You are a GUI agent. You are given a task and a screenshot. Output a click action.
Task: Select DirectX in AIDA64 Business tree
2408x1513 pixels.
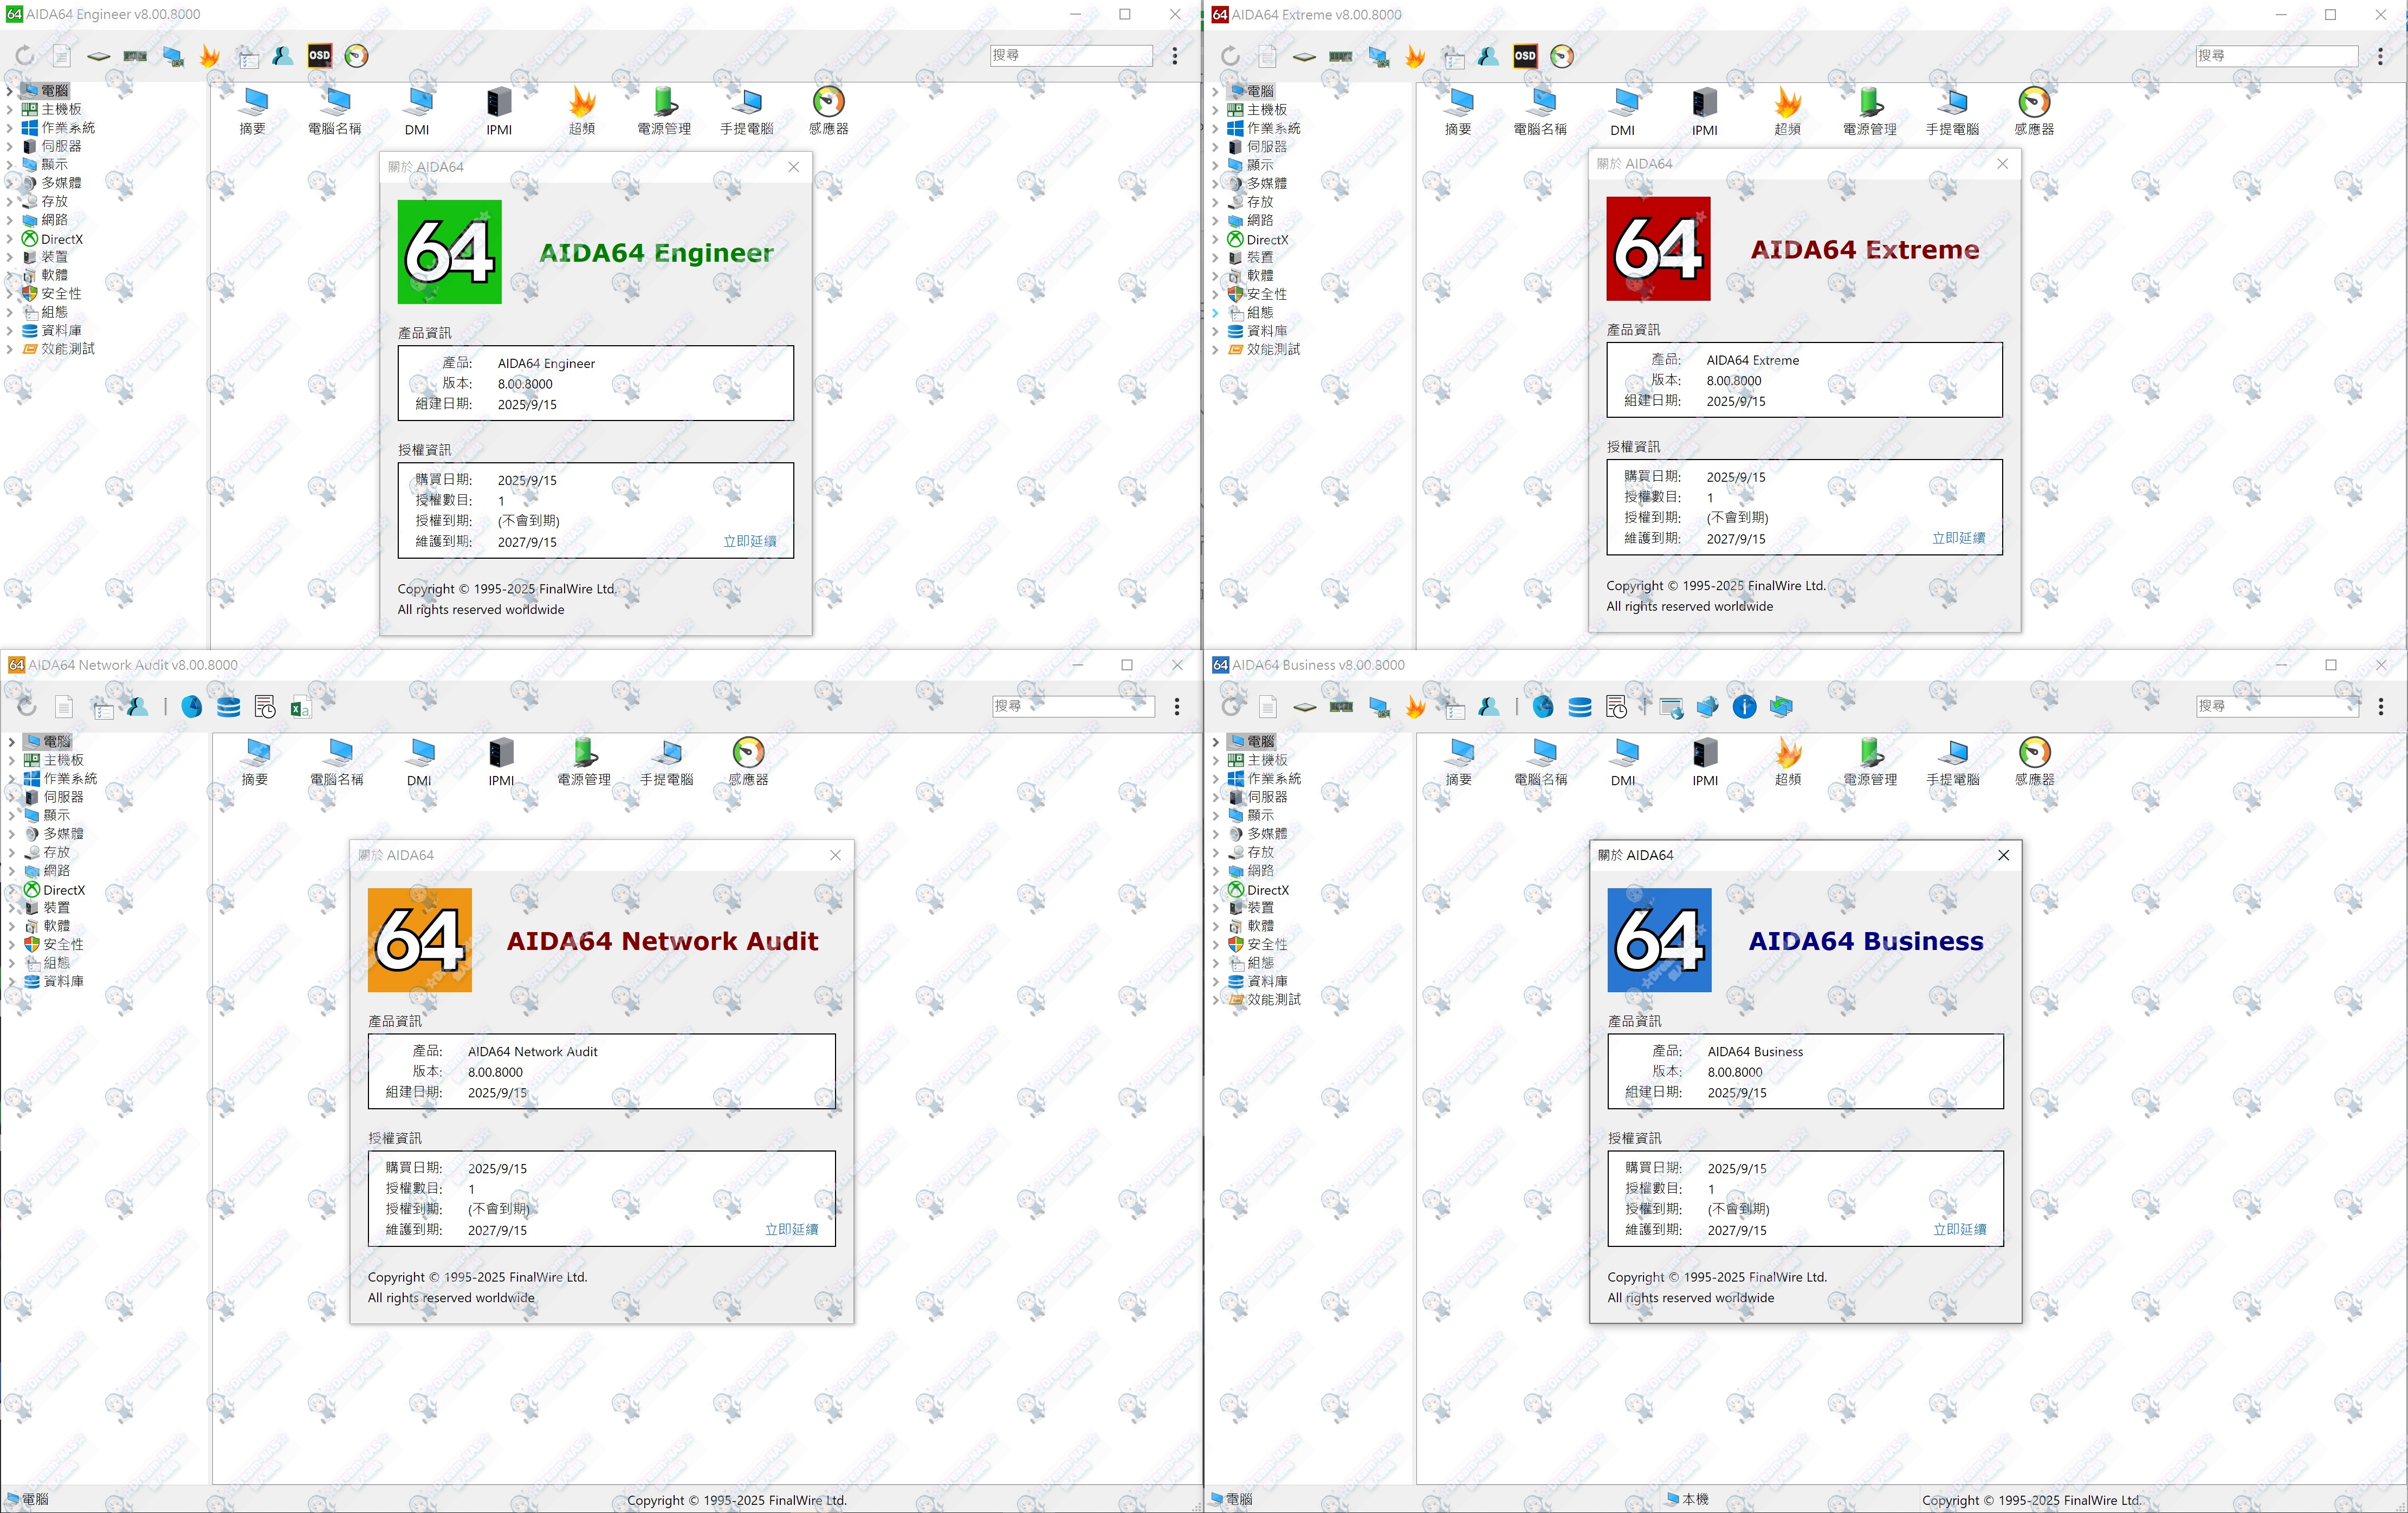pyautogui.click(x=1267, y=890)
